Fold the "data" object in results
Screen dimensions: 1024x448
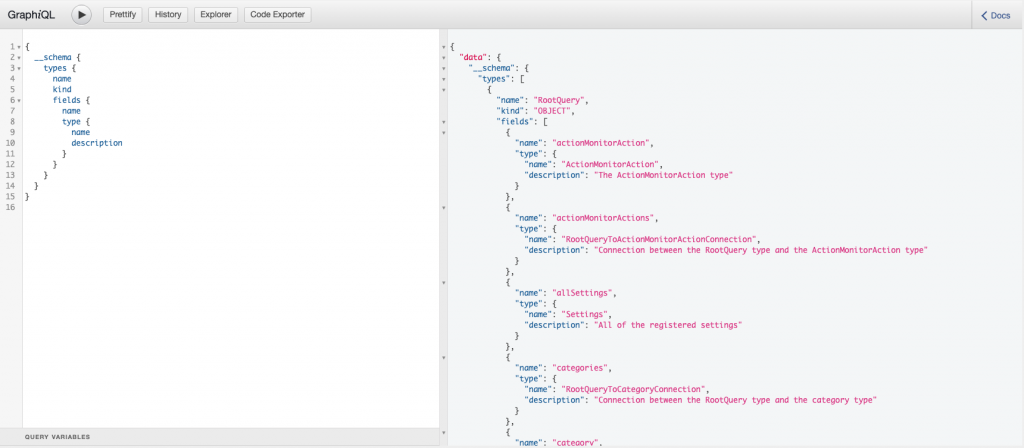443,58
